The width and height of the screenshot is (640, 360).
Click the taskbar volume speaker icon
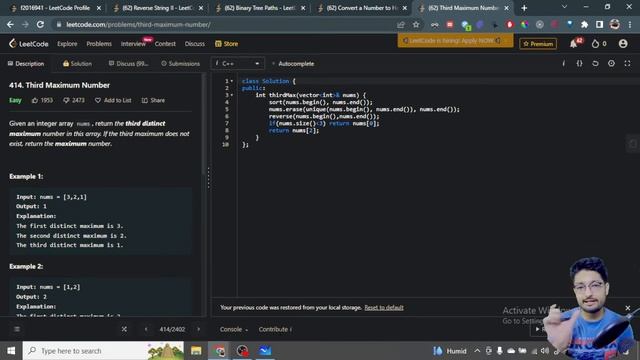[x=544, y=351]
